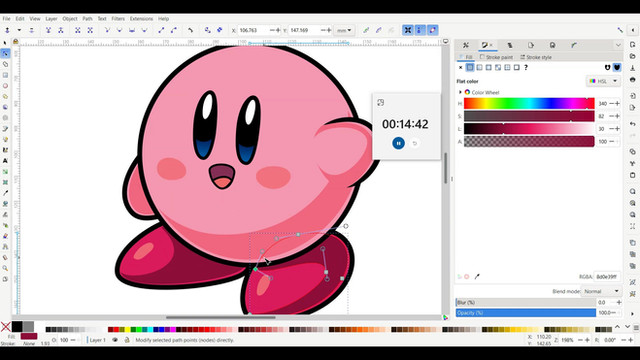
Task: Open the HSL color mode dropdown
Action: 603,81
